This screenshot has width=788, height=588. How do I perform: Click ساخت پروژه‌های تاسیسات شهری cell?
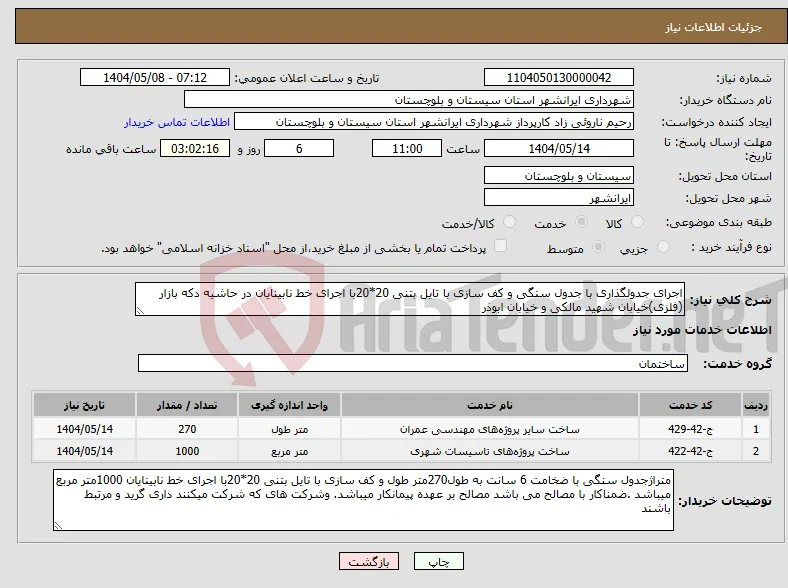(x=489, y=451)
